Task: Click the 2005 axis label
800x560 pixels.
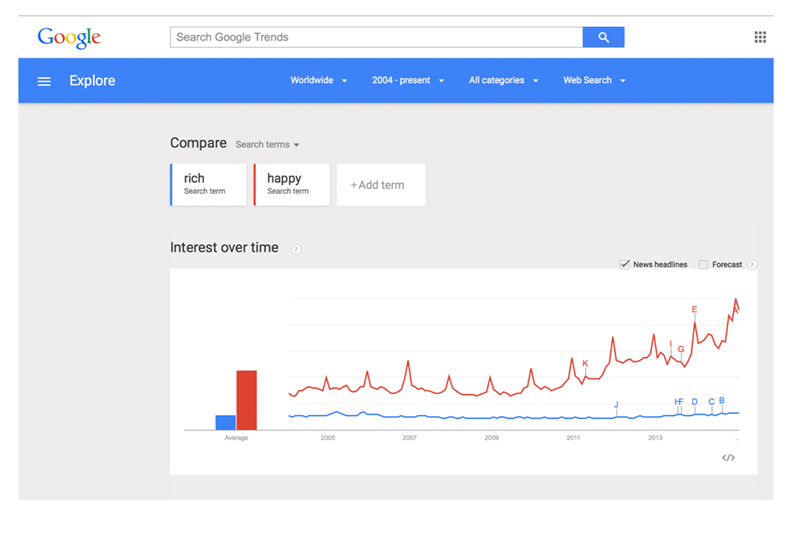Action: (328, 438)
